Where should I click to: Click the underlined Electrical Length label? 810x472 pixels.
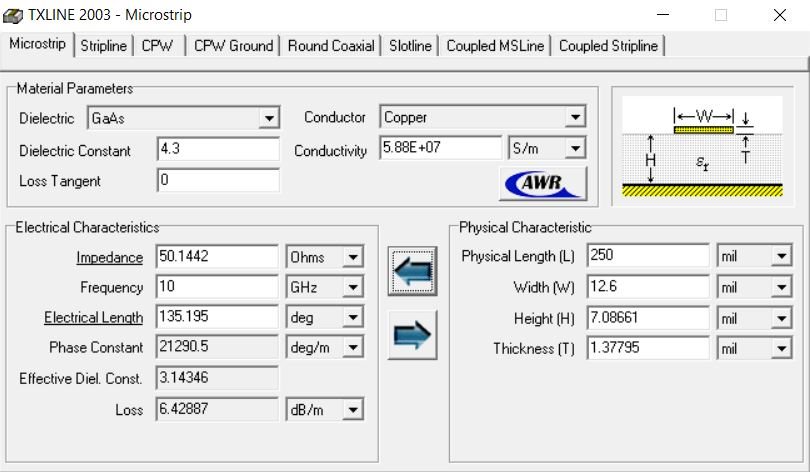(x=94, y=318)
